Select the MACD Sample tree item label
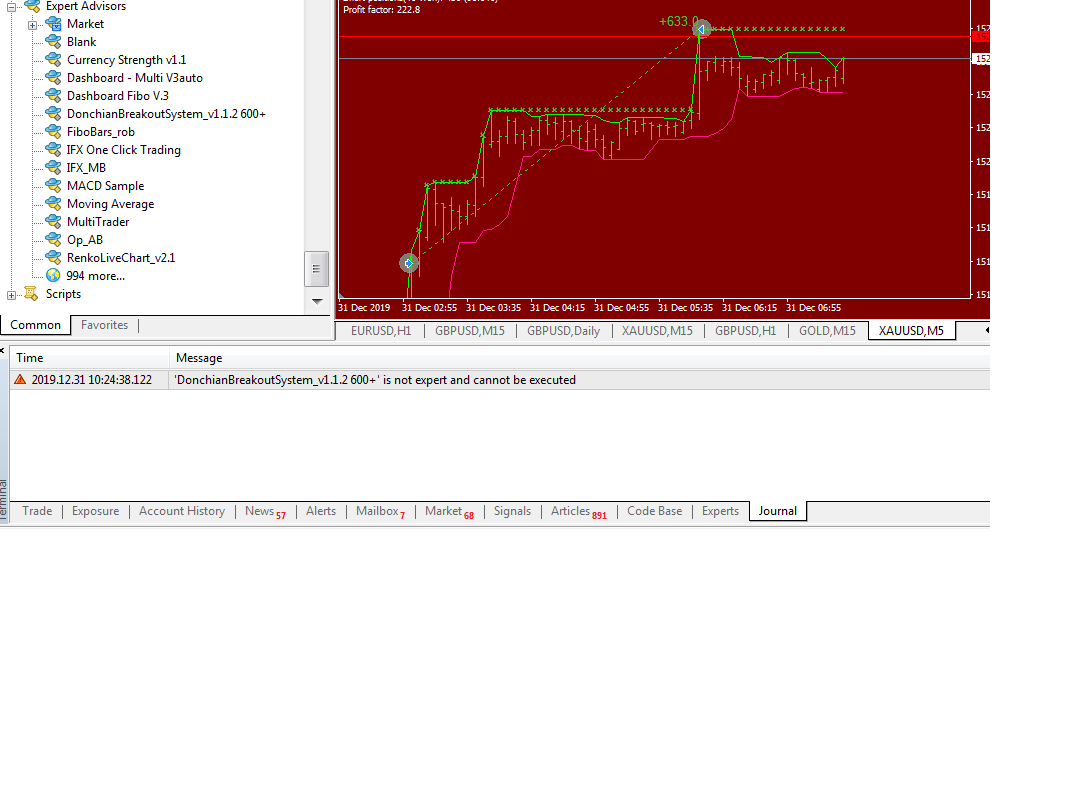This screenshot has width=1075, height=806. [106, 186]
